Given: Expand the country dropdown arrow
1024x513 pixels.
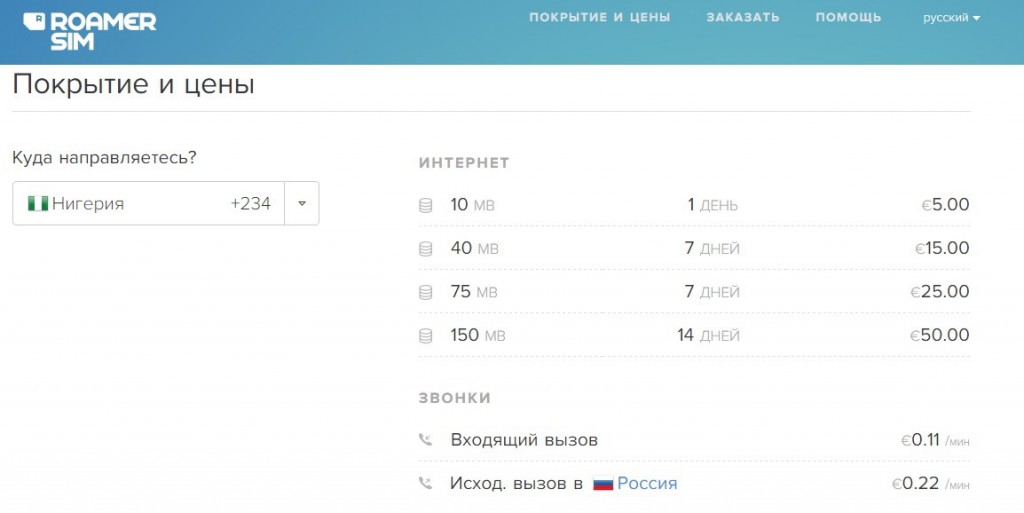Looking at the screenshot, I should click(302, 204).
